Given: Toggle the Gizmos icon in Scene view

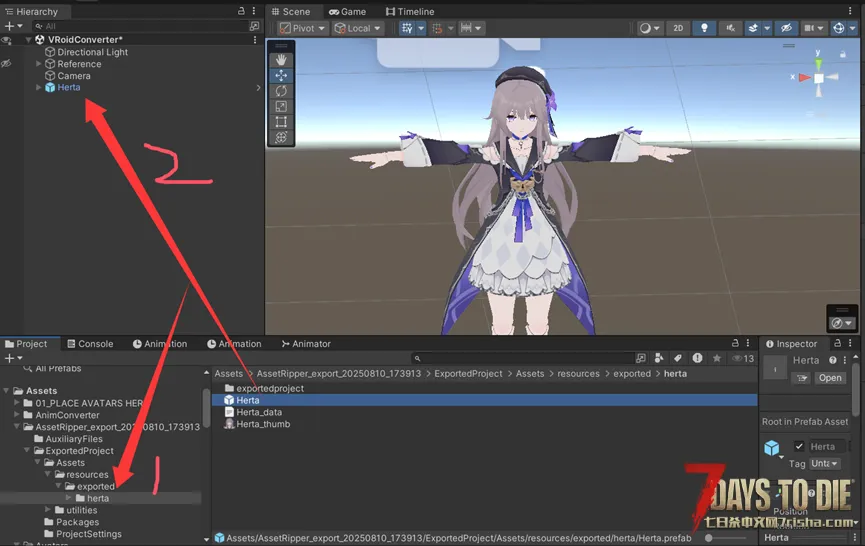Looking at the screenshot, I should pyautogui.click(x=839, y=28).
